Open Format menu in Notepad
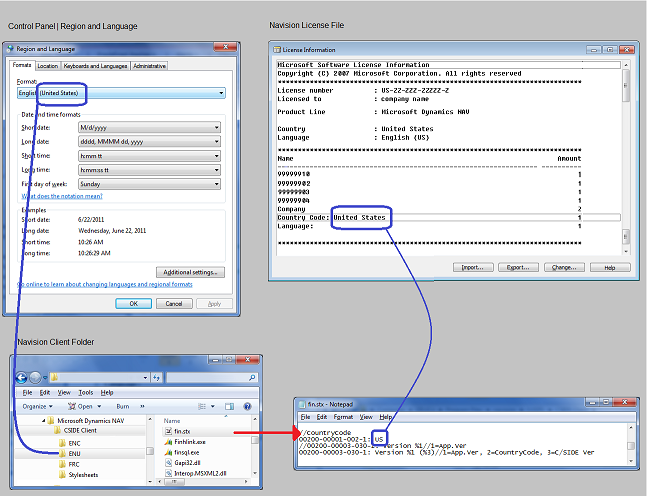 [343, 417]
